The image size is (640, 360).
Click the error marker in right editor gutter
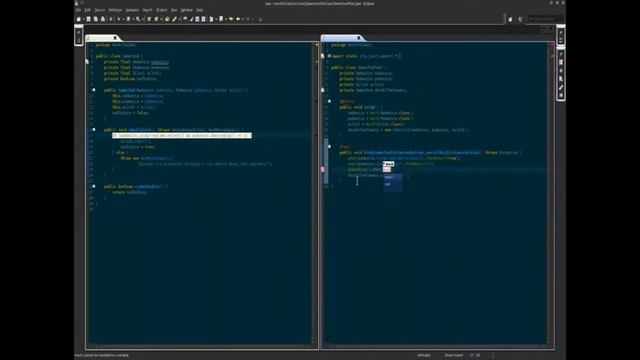pyautogui.click(x=323, y=169)
